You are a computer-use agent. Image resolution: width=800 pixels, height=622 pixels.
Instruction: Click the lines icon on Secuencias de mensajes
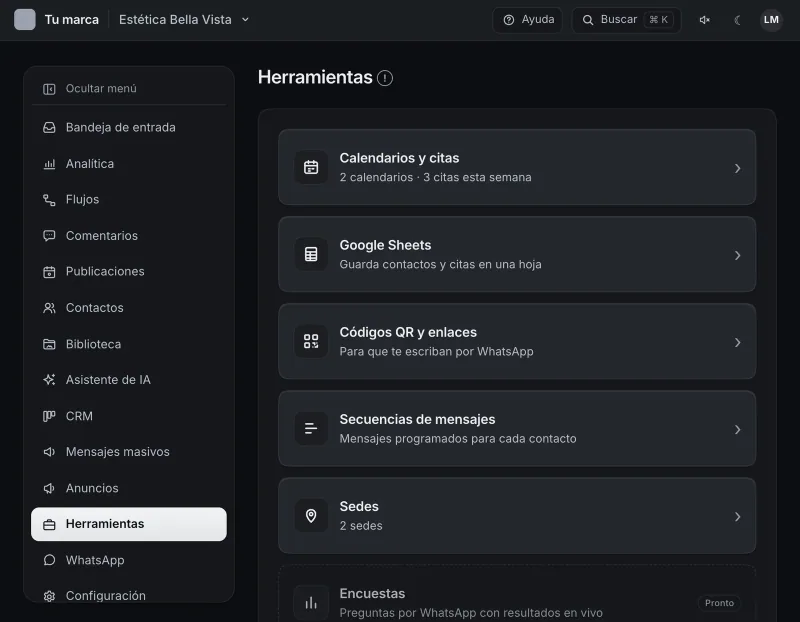click(x=311, y=429)
